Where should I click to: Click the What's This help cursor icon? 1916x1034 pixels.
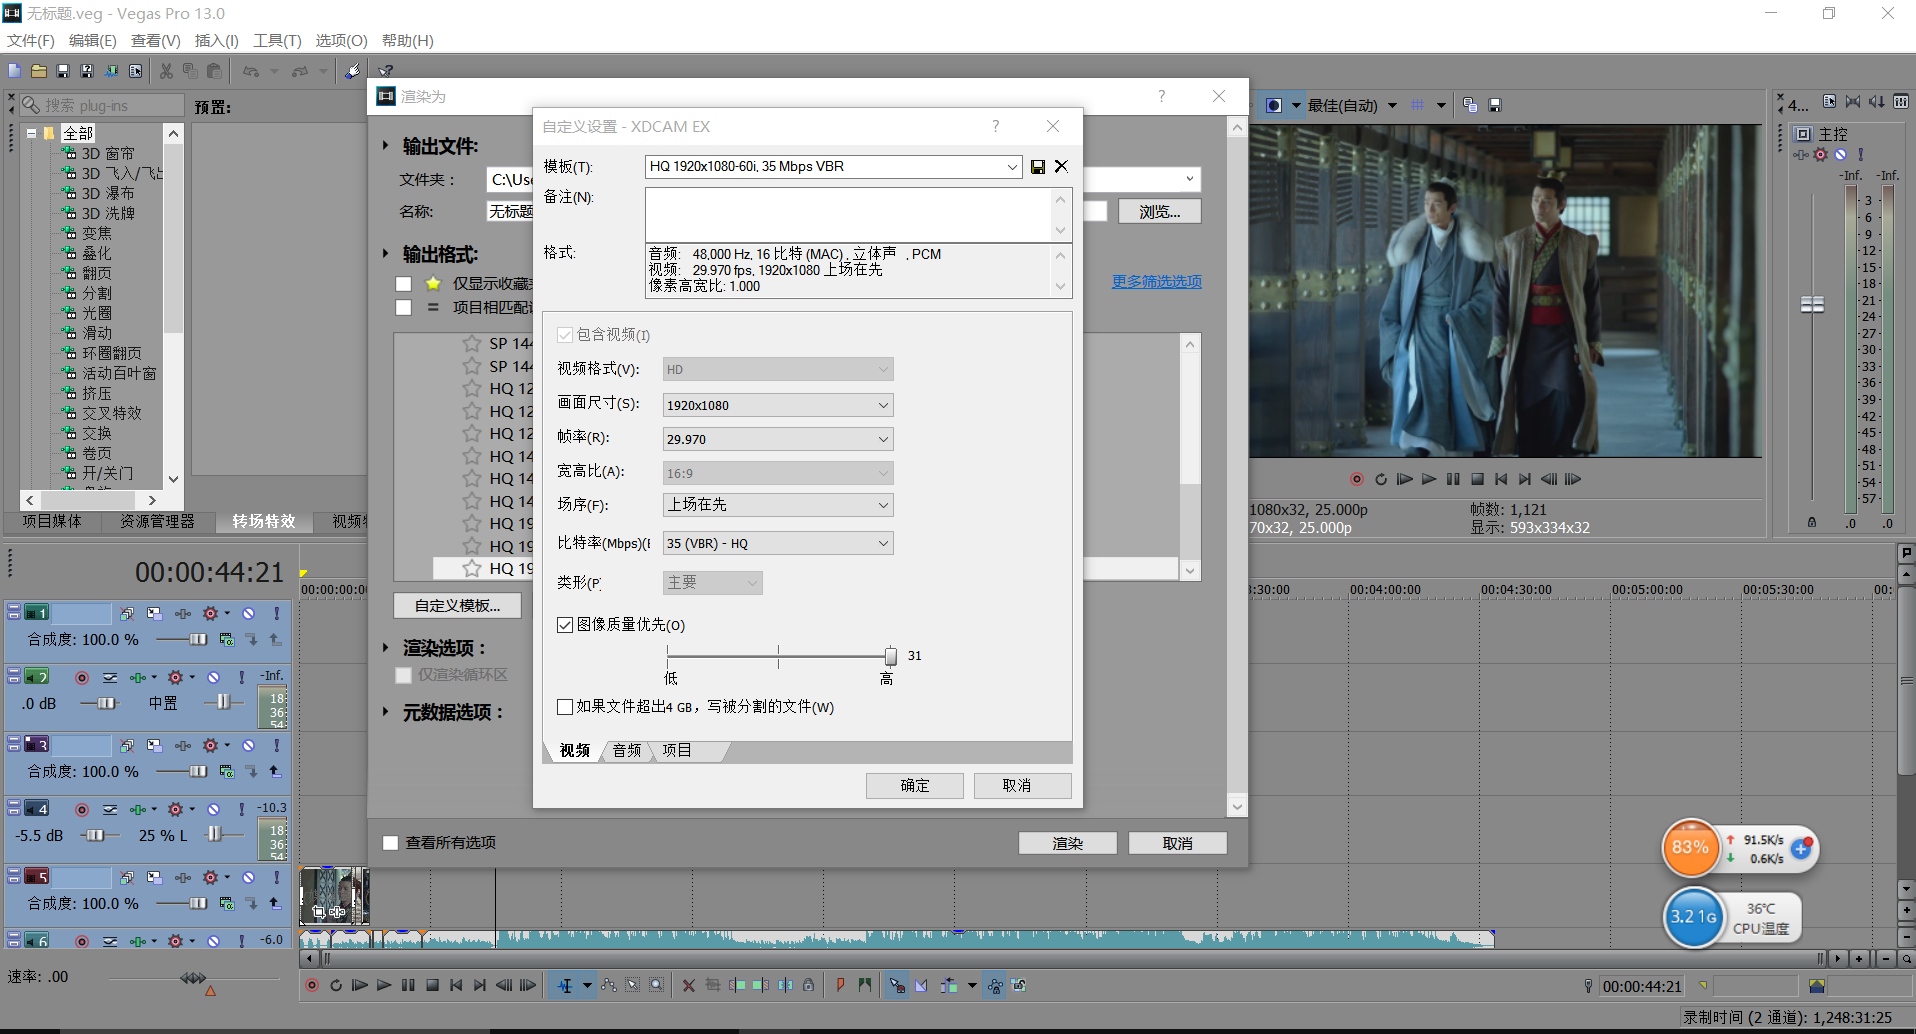click(385, 71)
